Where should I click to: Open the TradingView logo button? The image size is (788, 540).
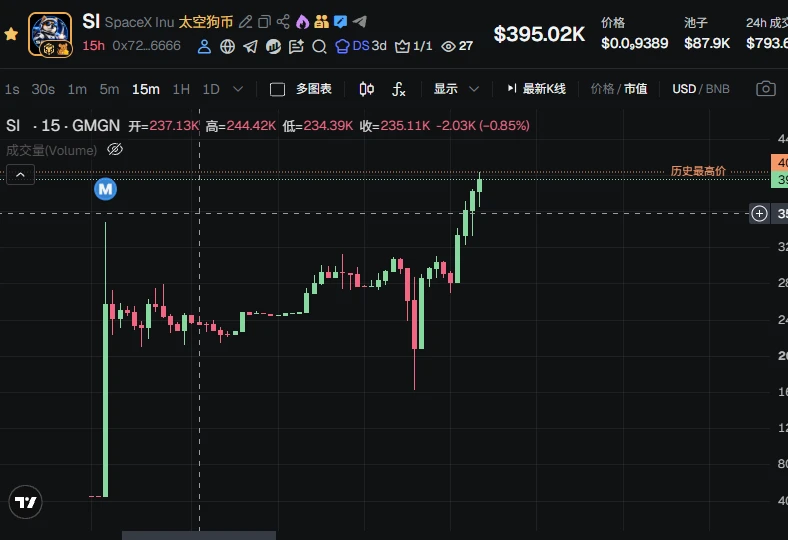[26, 502]
